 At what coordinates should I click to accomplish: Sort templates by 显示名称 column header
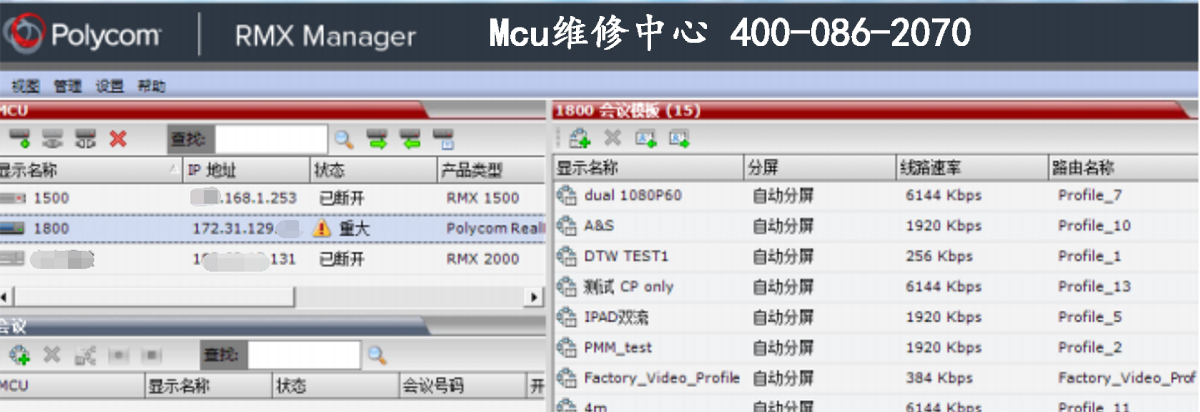[648, 168]
